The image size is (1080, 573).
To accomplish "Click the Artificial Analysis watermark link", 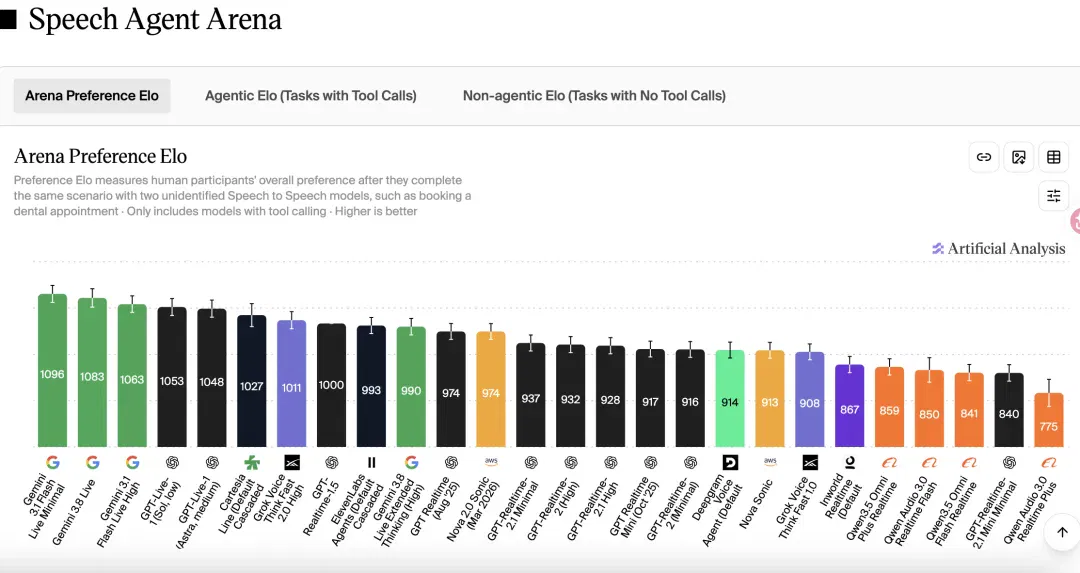I will (x=999, y=249).
